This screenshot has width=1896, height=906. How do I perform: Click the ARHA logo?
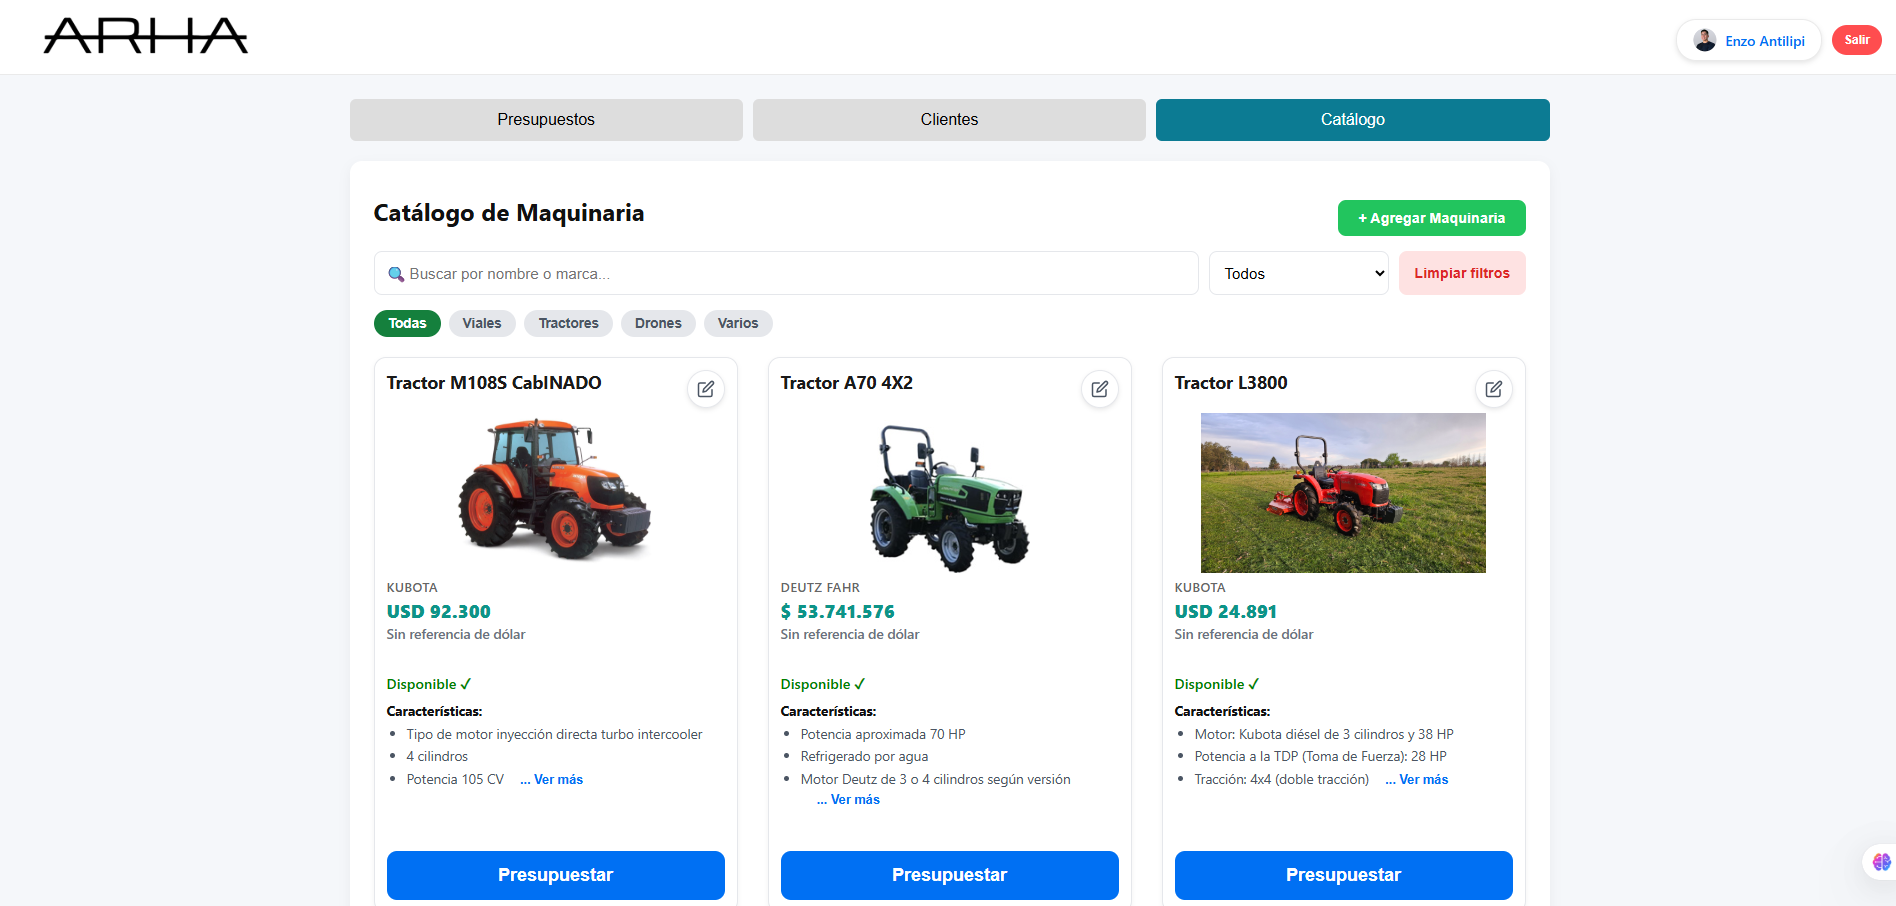[x=146, y=36]
